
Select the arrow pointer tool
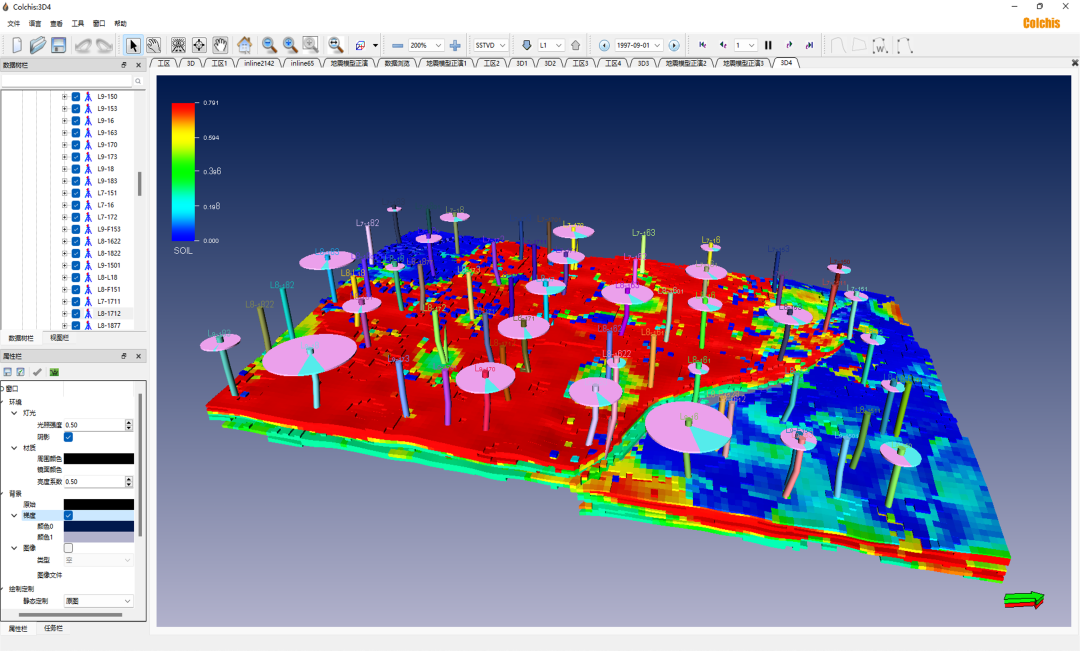click(x=133, y=45)
